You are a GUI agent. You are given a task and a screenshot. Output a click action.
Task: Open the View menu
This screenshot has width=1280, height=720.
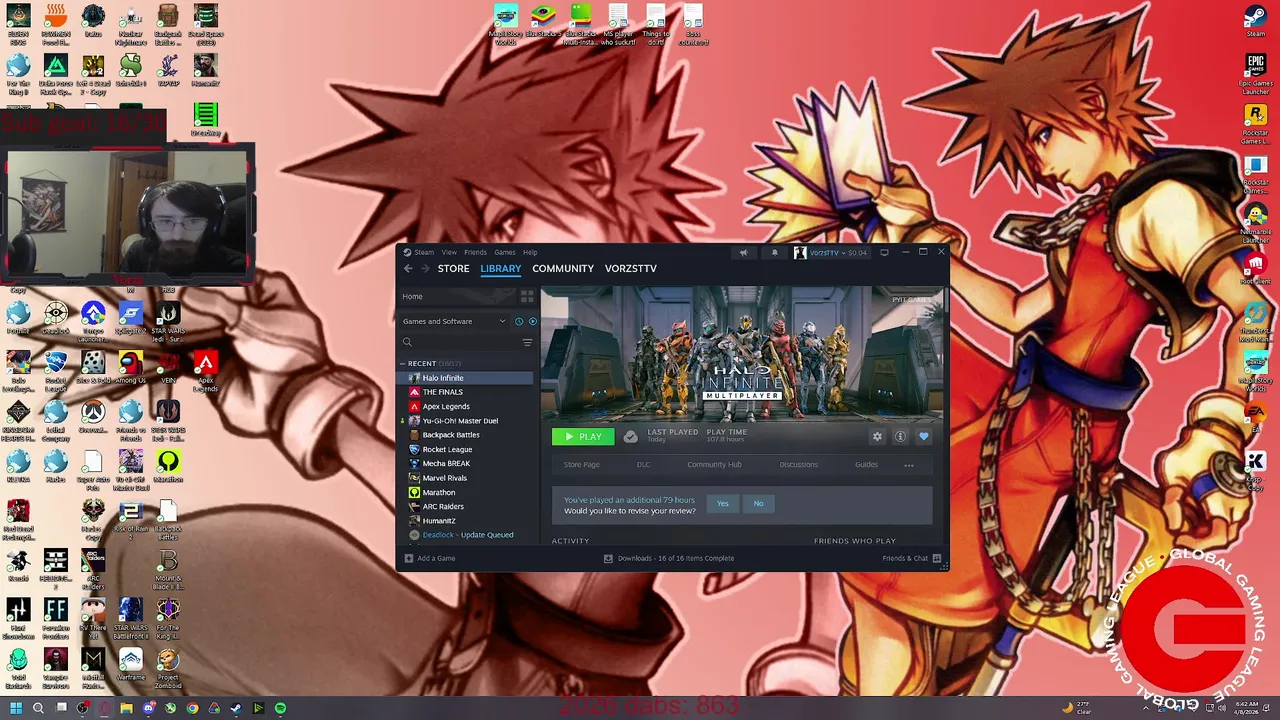coord(449,252)
